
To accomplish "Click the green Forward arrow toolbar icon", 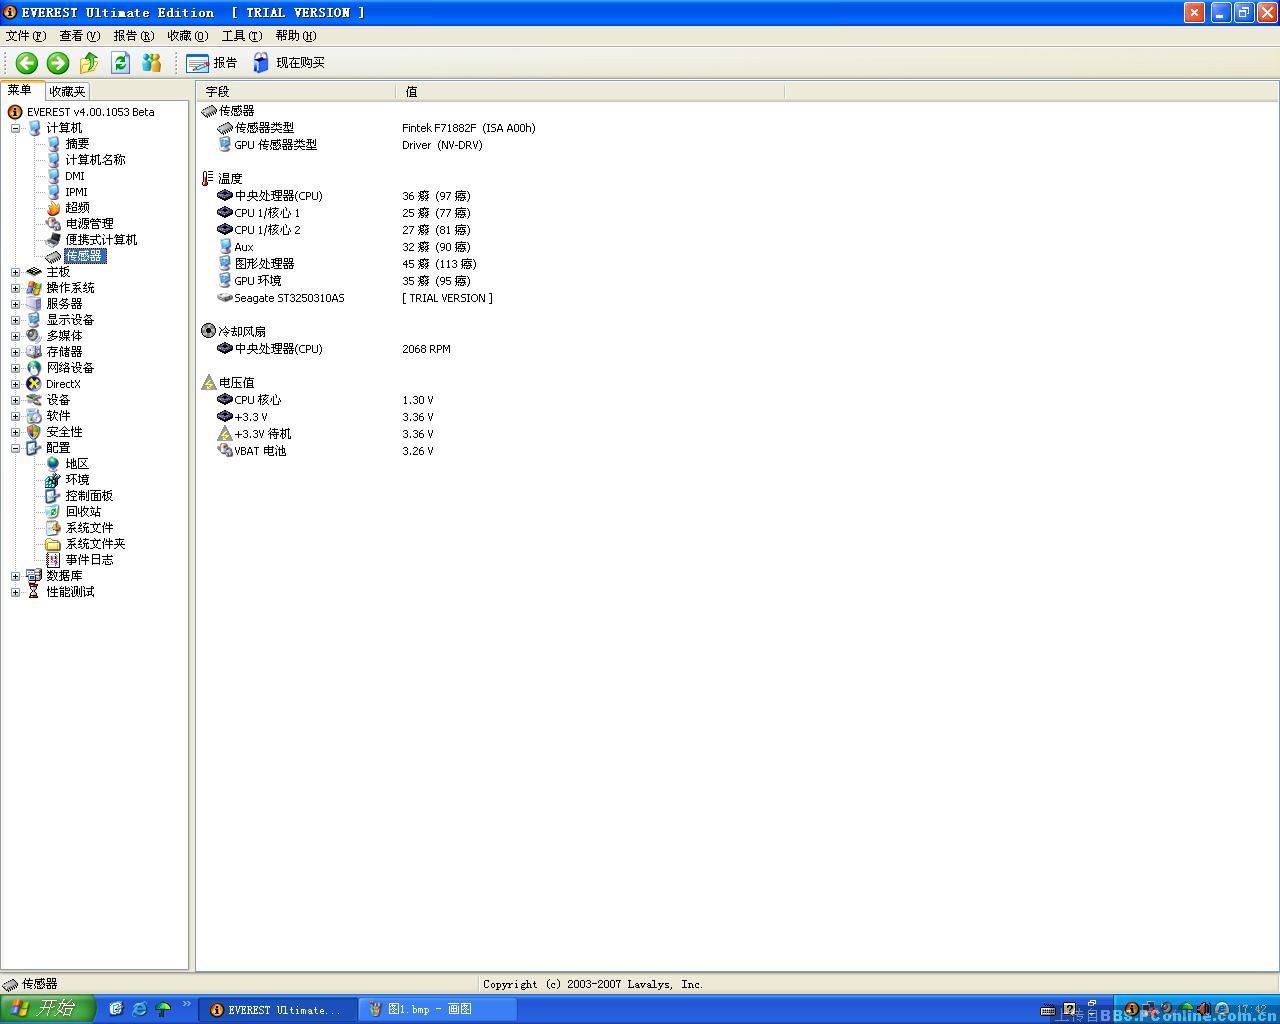I will tap(58, 63).
